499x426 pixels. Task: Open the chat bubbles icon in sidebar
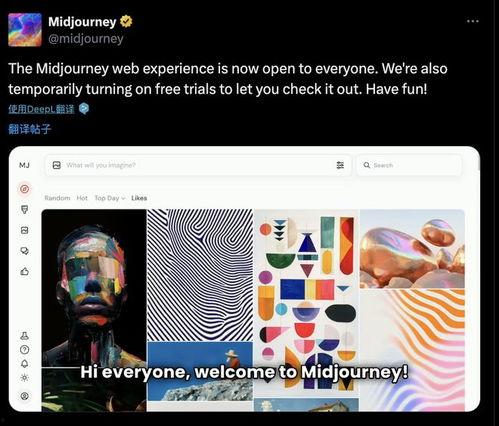(x=24, y=251)
